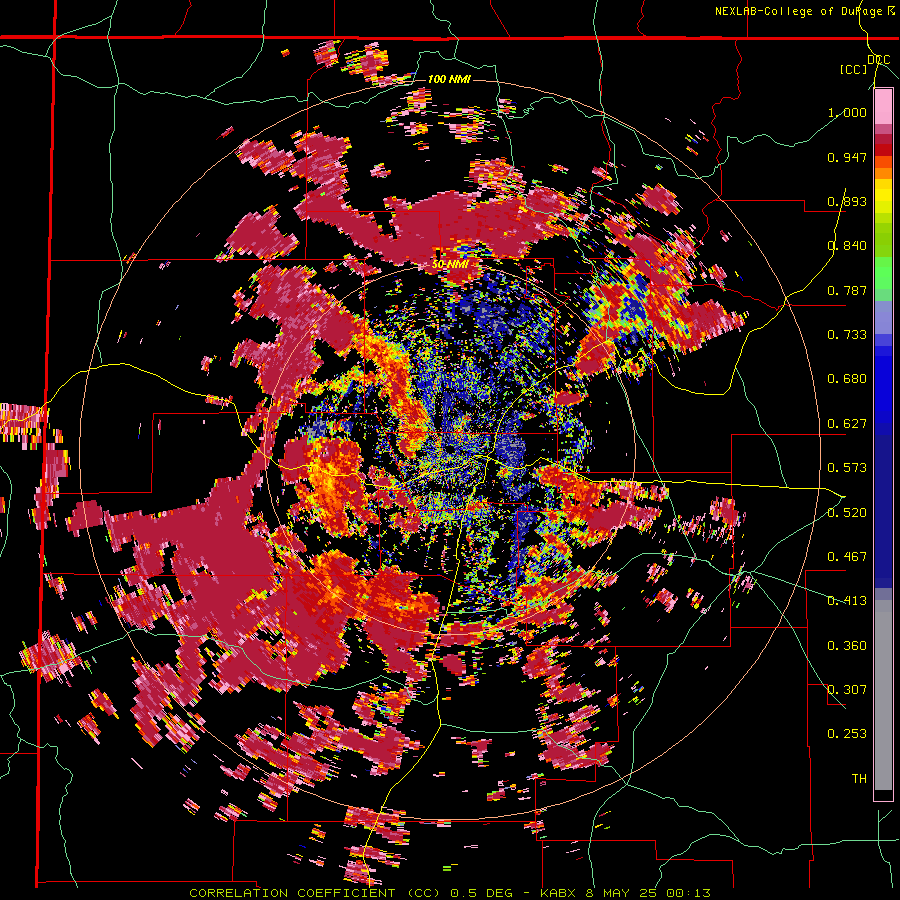Viewport: 900px width, 900px height.
Task: Click the 0.307 legend value
Action: point(847,690)
